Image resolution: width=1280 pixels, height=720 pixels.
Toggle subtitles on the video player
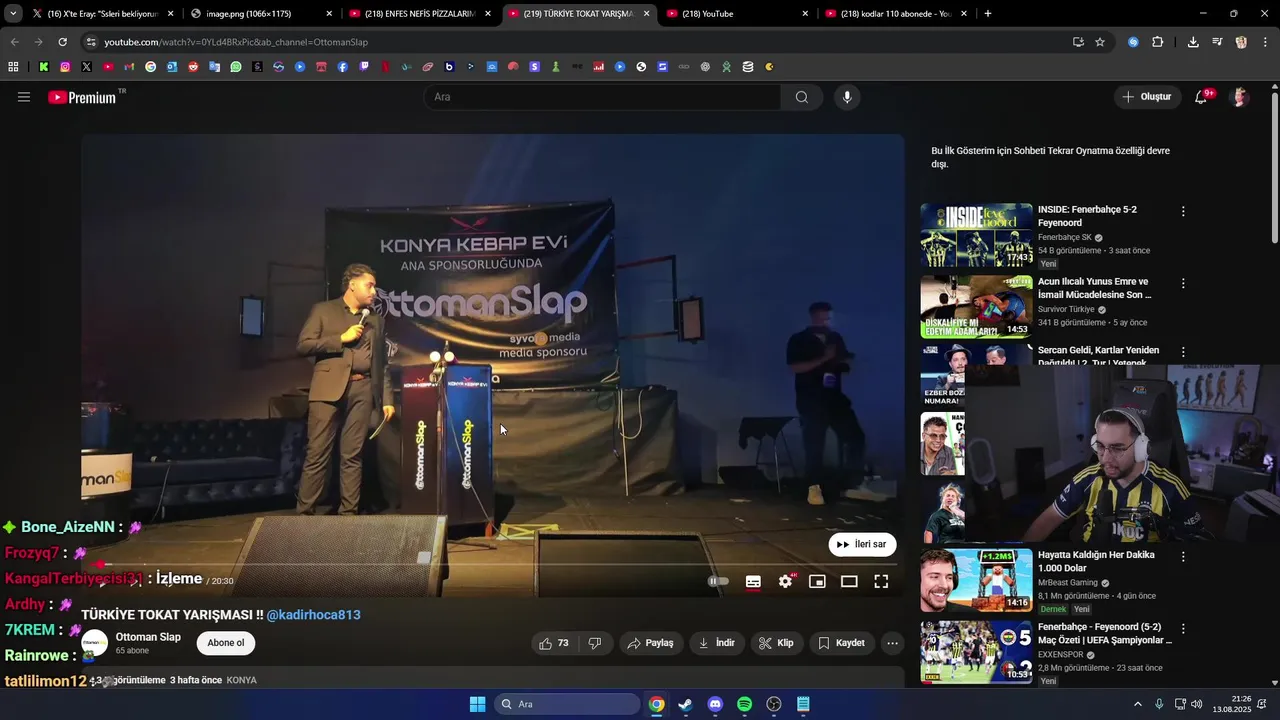point(753,581)
